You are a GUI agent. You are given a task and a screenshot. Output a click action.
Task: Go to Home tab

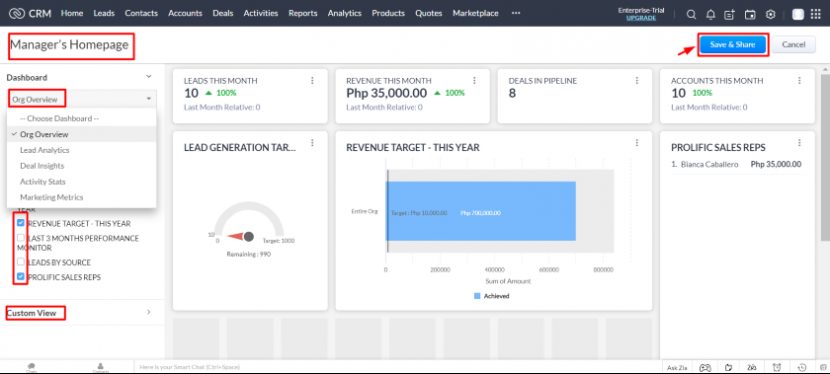point(72,13)
